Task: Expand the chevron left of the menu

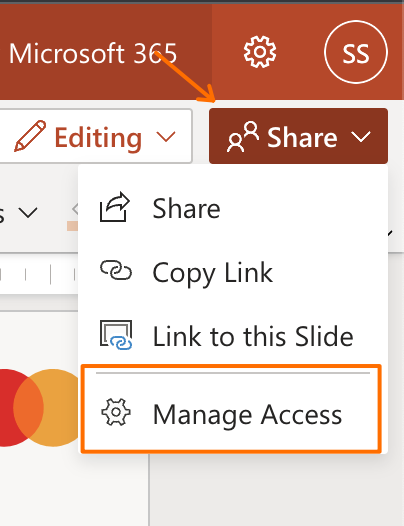Action: [x=28, y=213]
